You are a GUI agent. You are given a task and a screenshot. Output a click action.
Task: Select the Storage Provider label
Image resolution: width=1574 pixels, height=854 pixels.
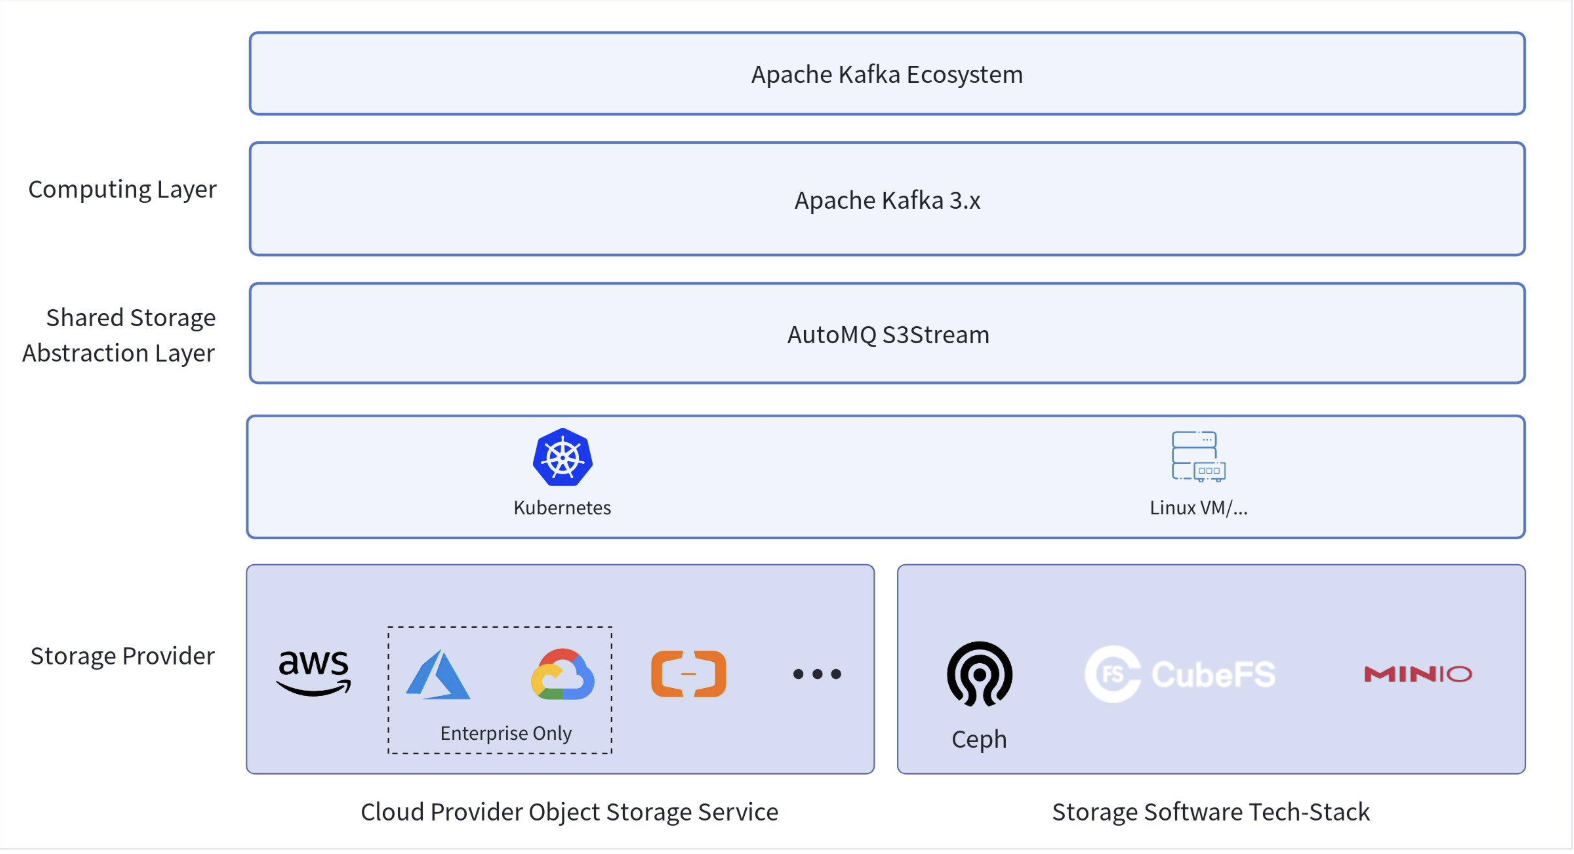(x=122, y=656)
